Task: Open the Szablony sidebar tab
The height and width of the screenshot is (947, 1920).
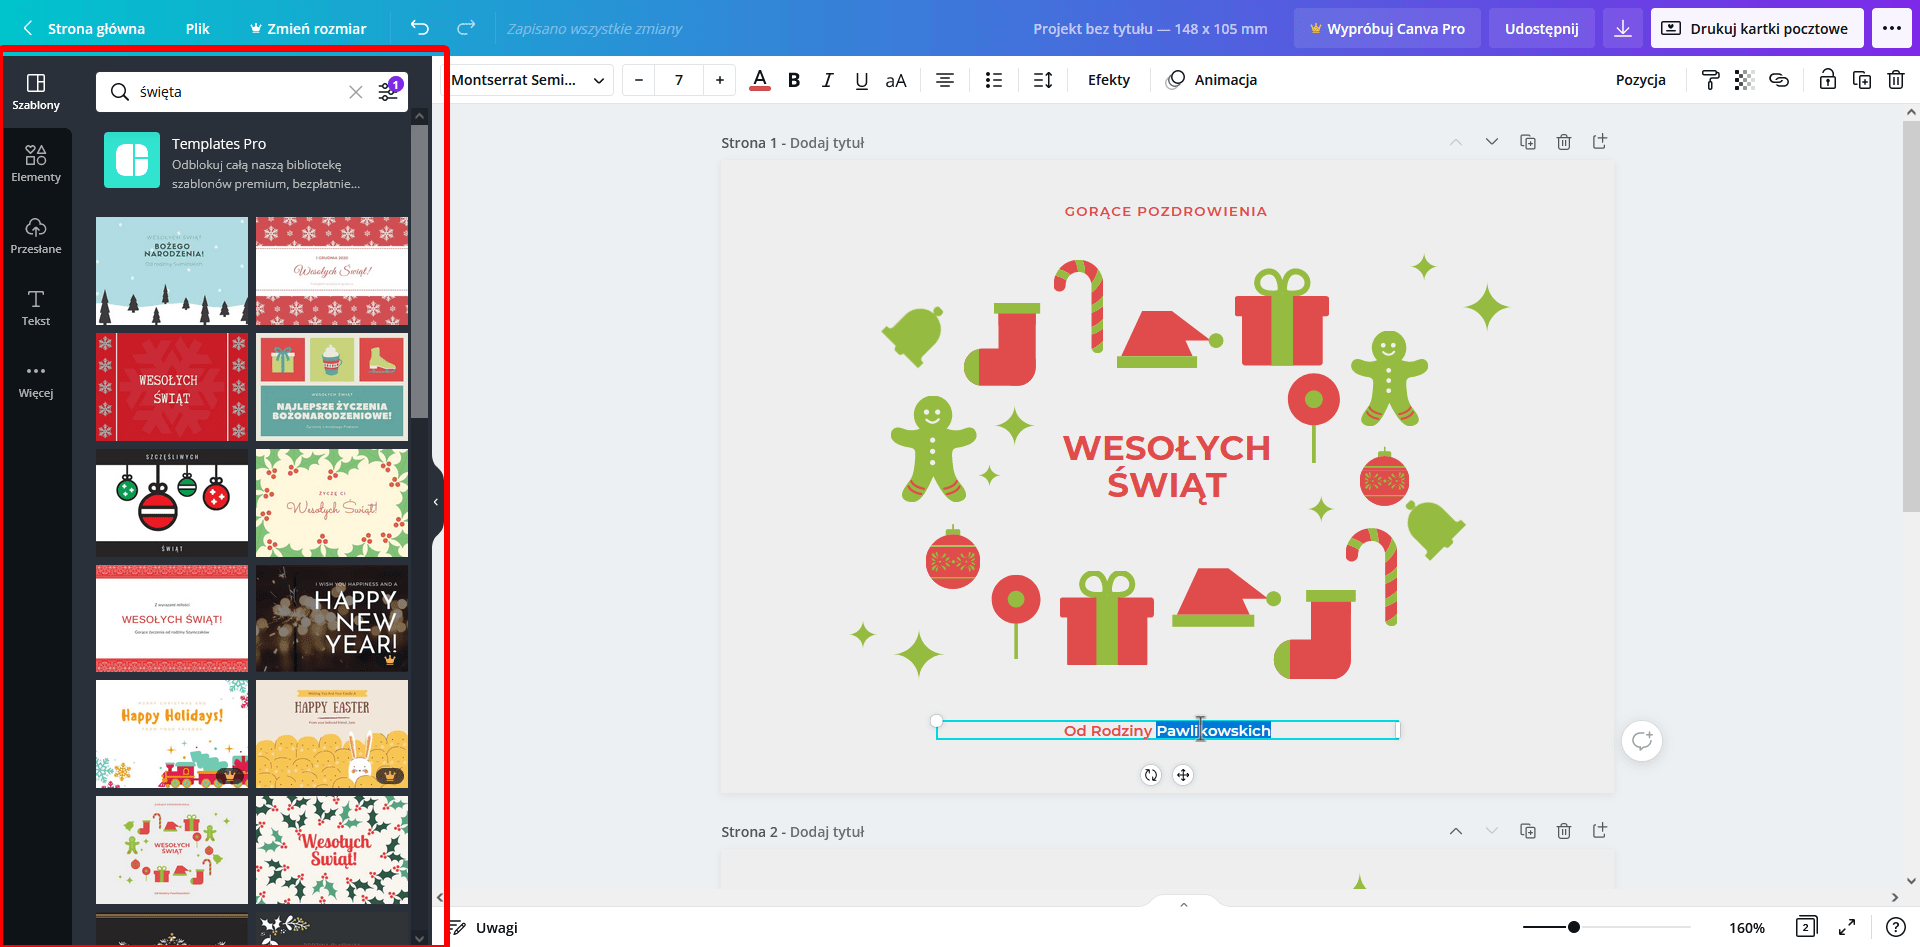Action: (x=36, y=92)
